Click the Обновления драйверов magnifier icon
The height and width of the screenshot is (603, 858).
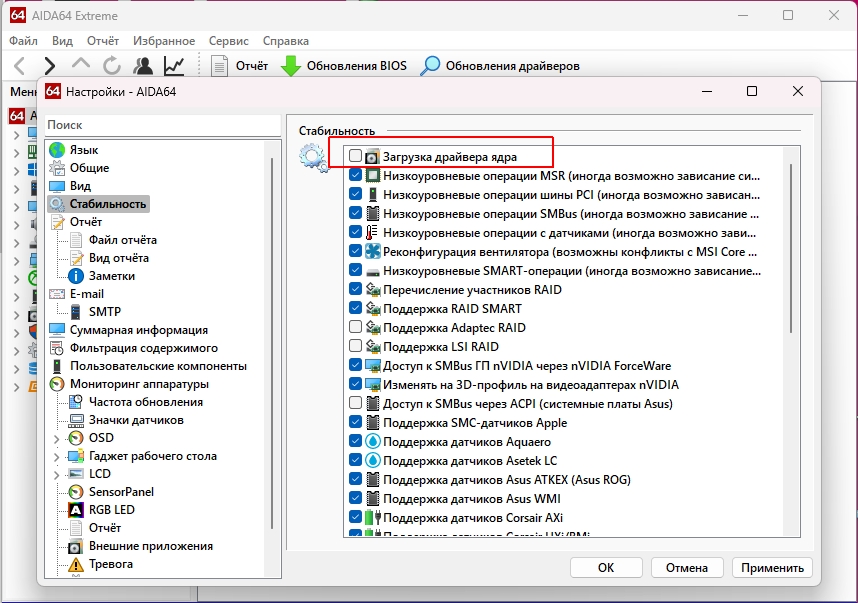[x=430, y=66]
